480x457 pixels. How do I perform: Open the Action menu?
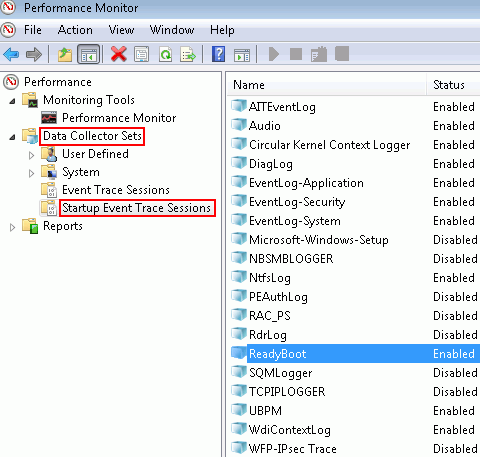click(x=75, y=30)
